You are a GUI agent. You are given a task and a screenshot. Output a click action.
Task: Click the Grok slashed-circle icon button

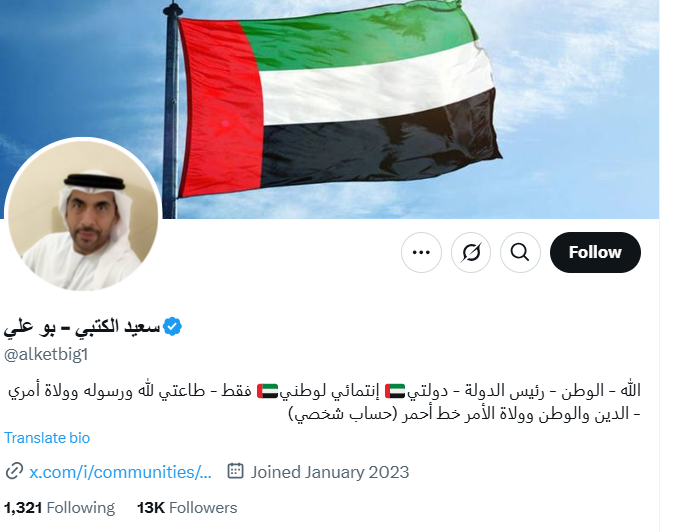(471, 252)
